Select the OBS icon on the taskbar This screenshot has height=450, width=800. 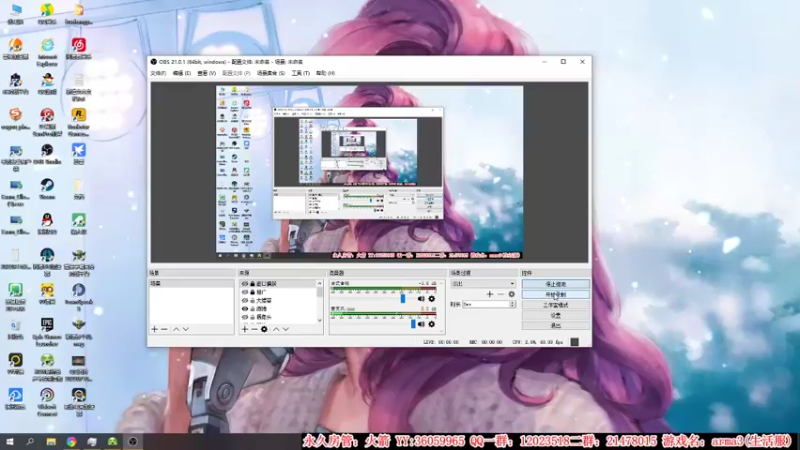click(133, 442)
